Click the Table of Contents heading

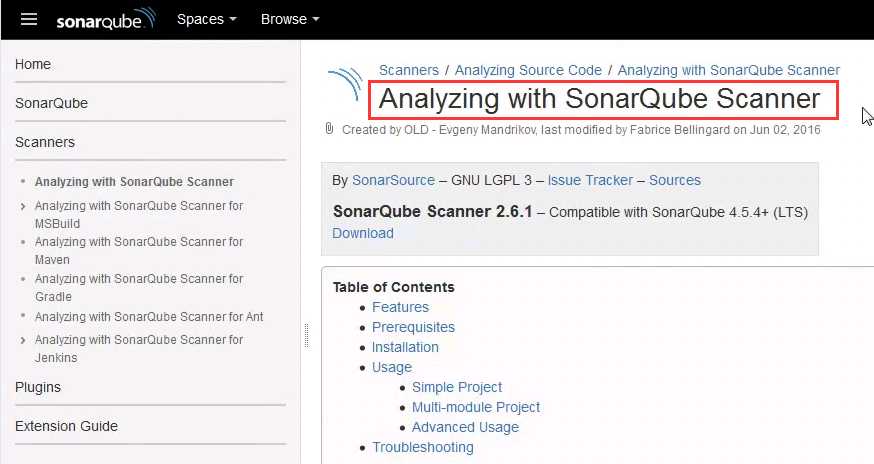click(x=394, y=287)
